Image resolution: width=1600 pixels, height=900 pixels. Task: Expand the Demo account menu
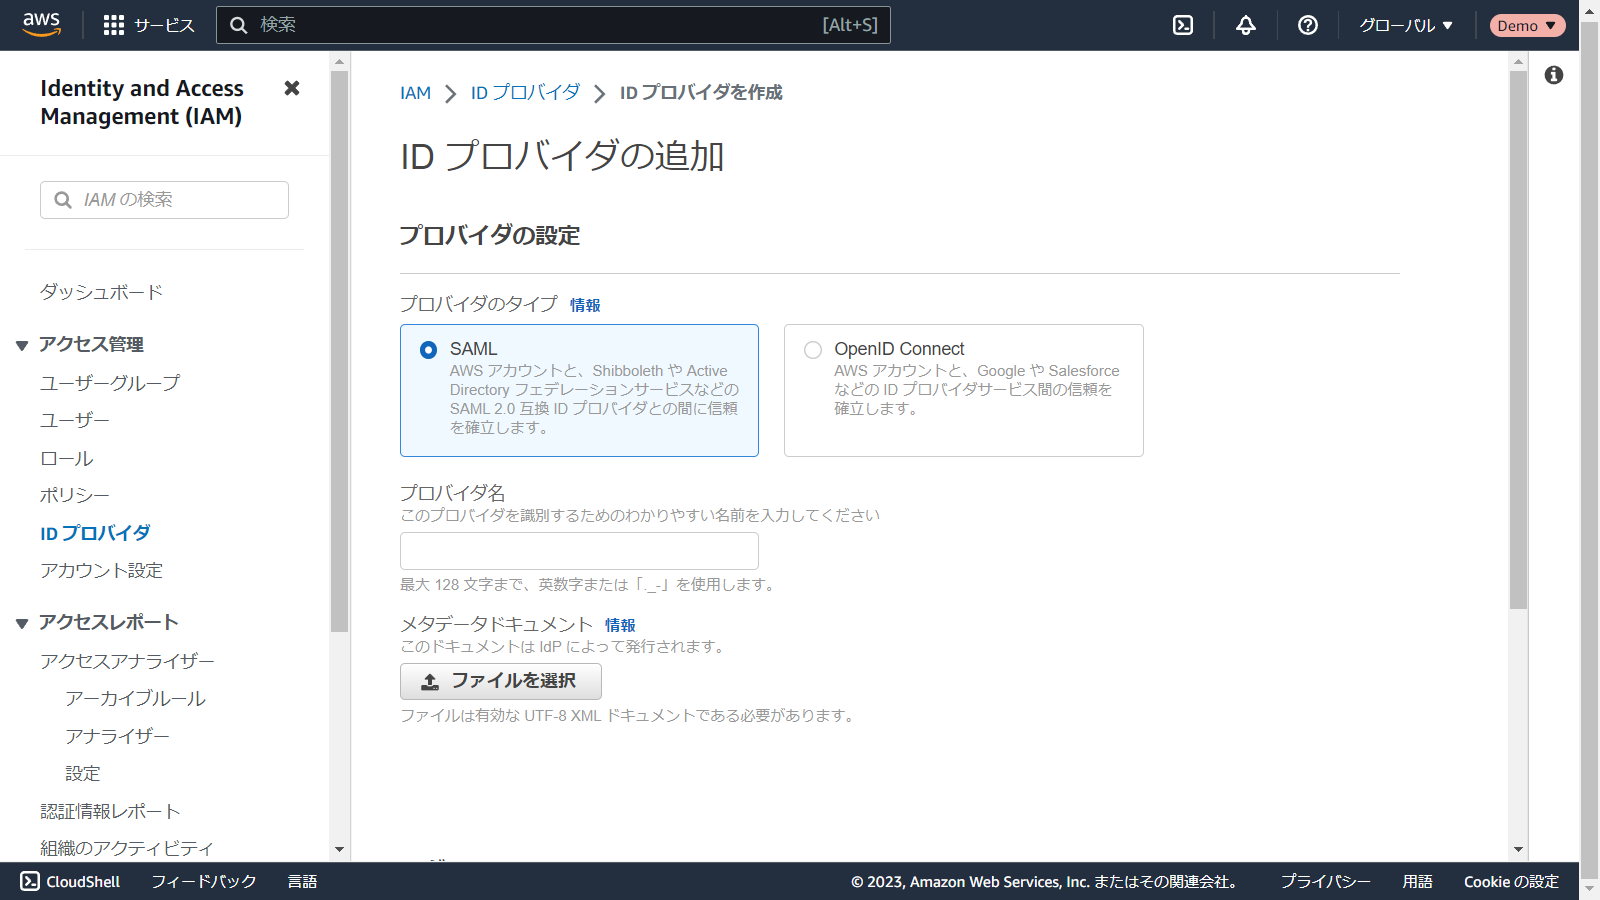pyautogui.click(x=1526, y=25)
